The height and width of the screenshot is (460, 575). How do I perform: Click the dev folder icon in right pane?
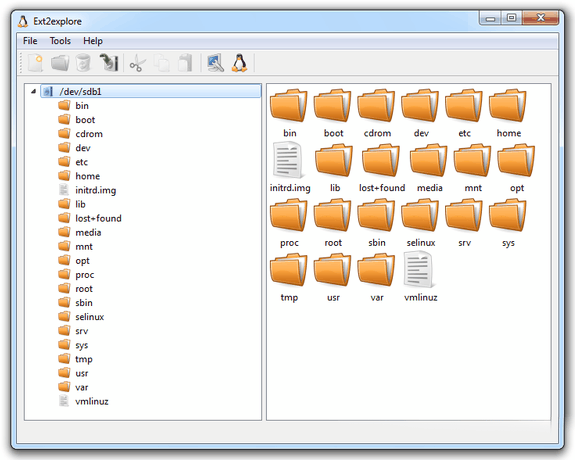420,106
